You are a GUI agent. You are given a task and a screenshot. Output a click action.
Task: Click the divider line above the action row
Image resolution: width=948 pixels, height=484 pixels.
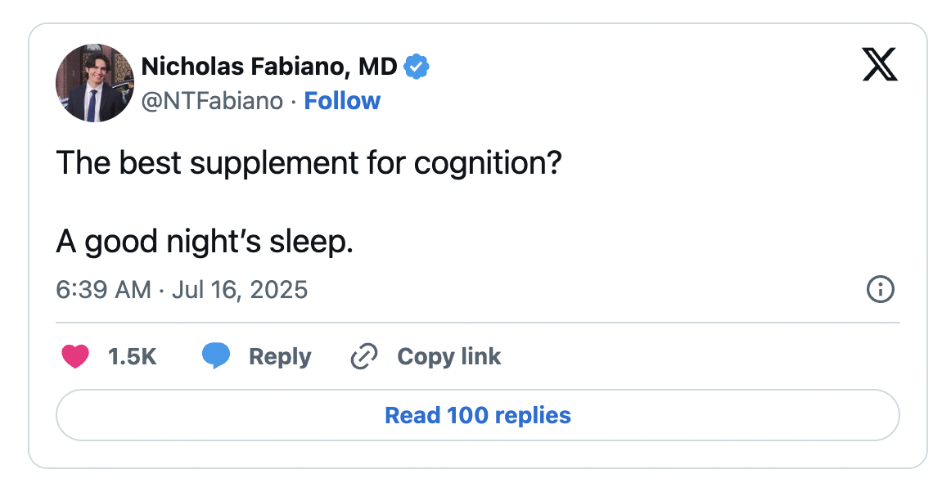point(477,322)
